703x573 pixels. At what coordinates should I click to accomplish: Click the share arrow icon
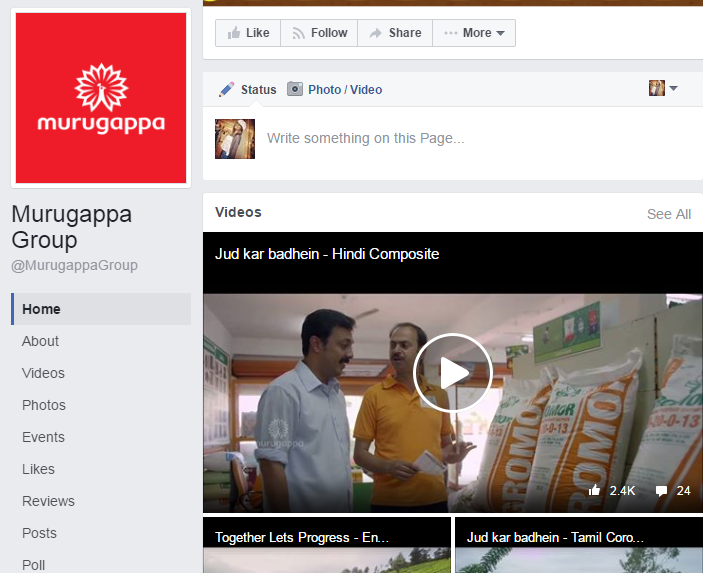click(375, 33)
